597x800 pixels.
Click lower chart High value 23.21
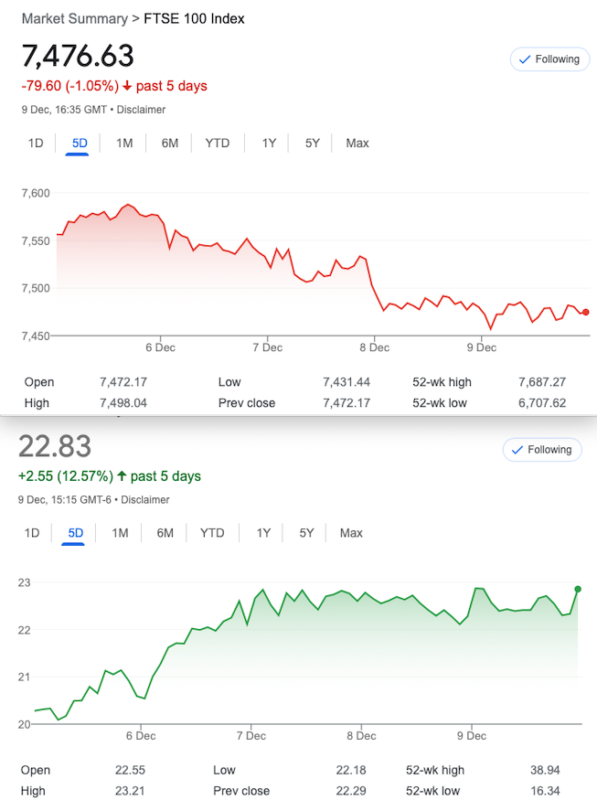tap(130, 791)
